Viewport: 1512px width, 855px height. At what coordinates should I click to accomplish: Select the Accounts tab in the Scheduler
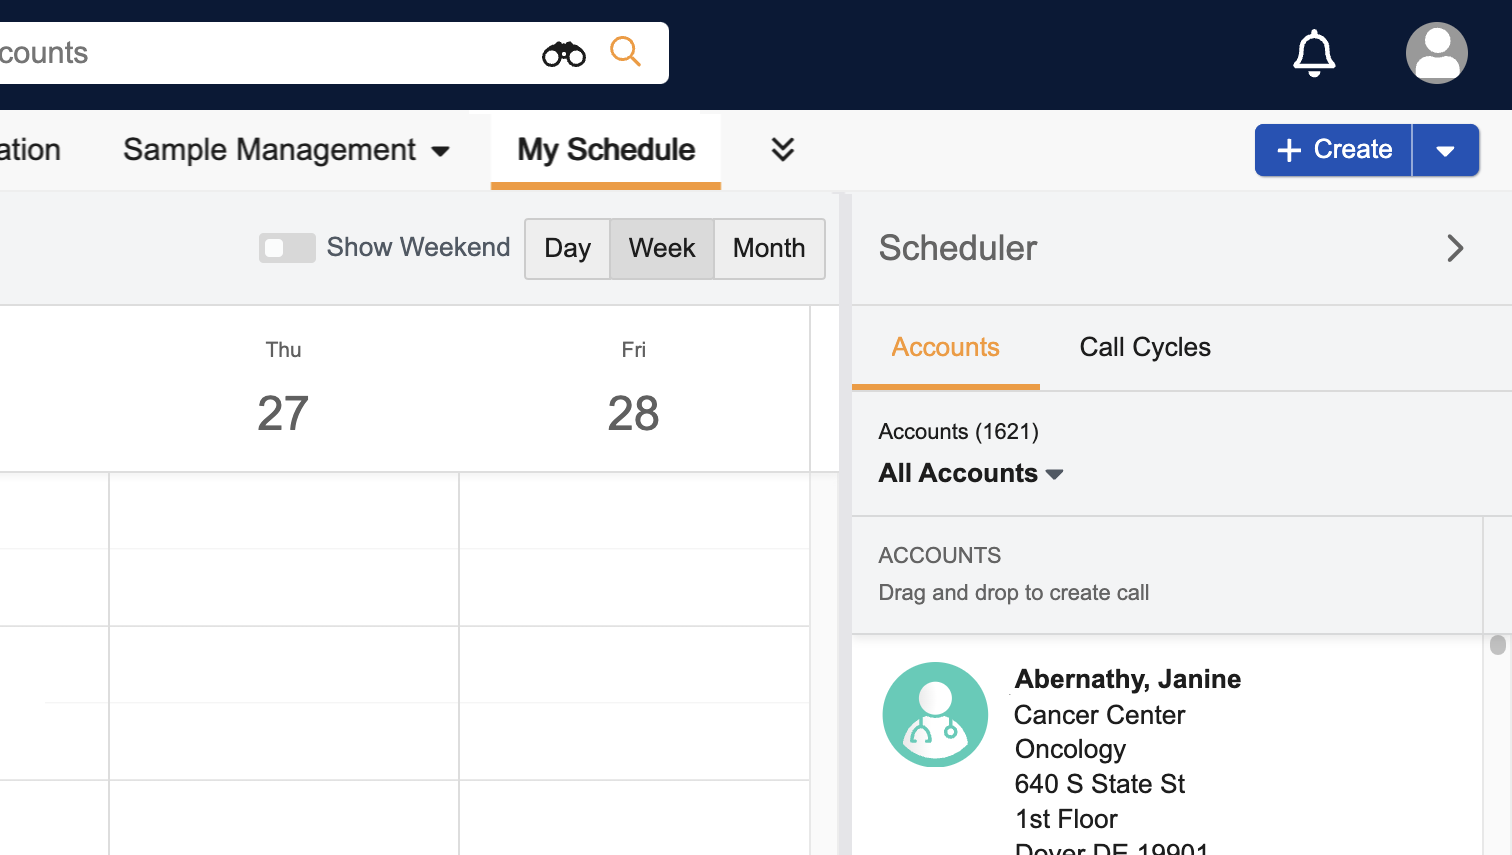[x=945, y=347]
